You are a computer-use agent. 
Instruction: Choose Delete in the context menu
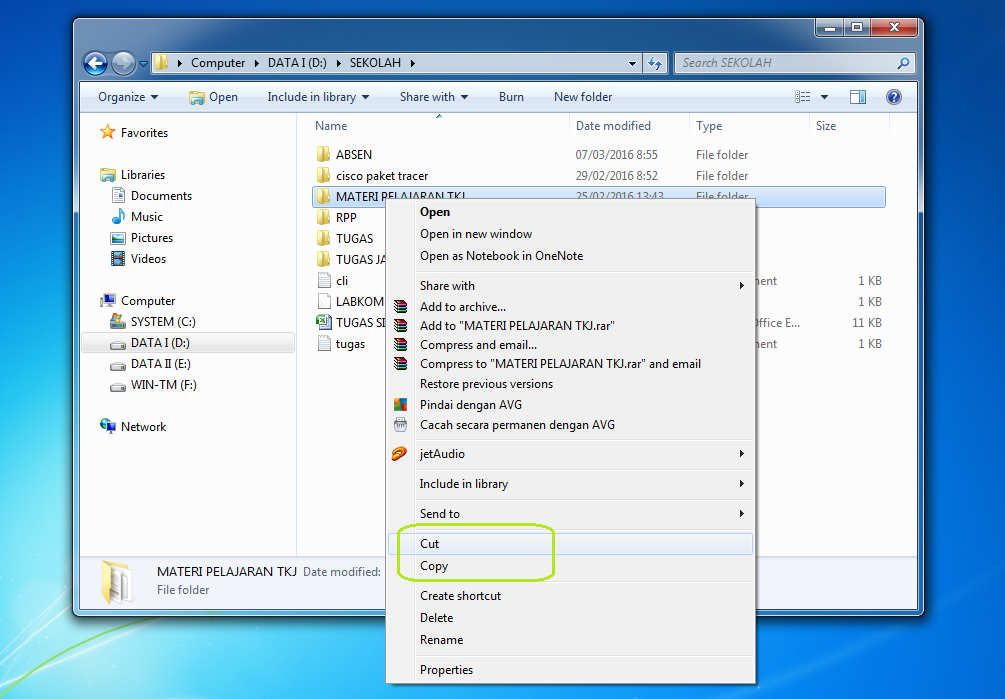pos(570,618)
